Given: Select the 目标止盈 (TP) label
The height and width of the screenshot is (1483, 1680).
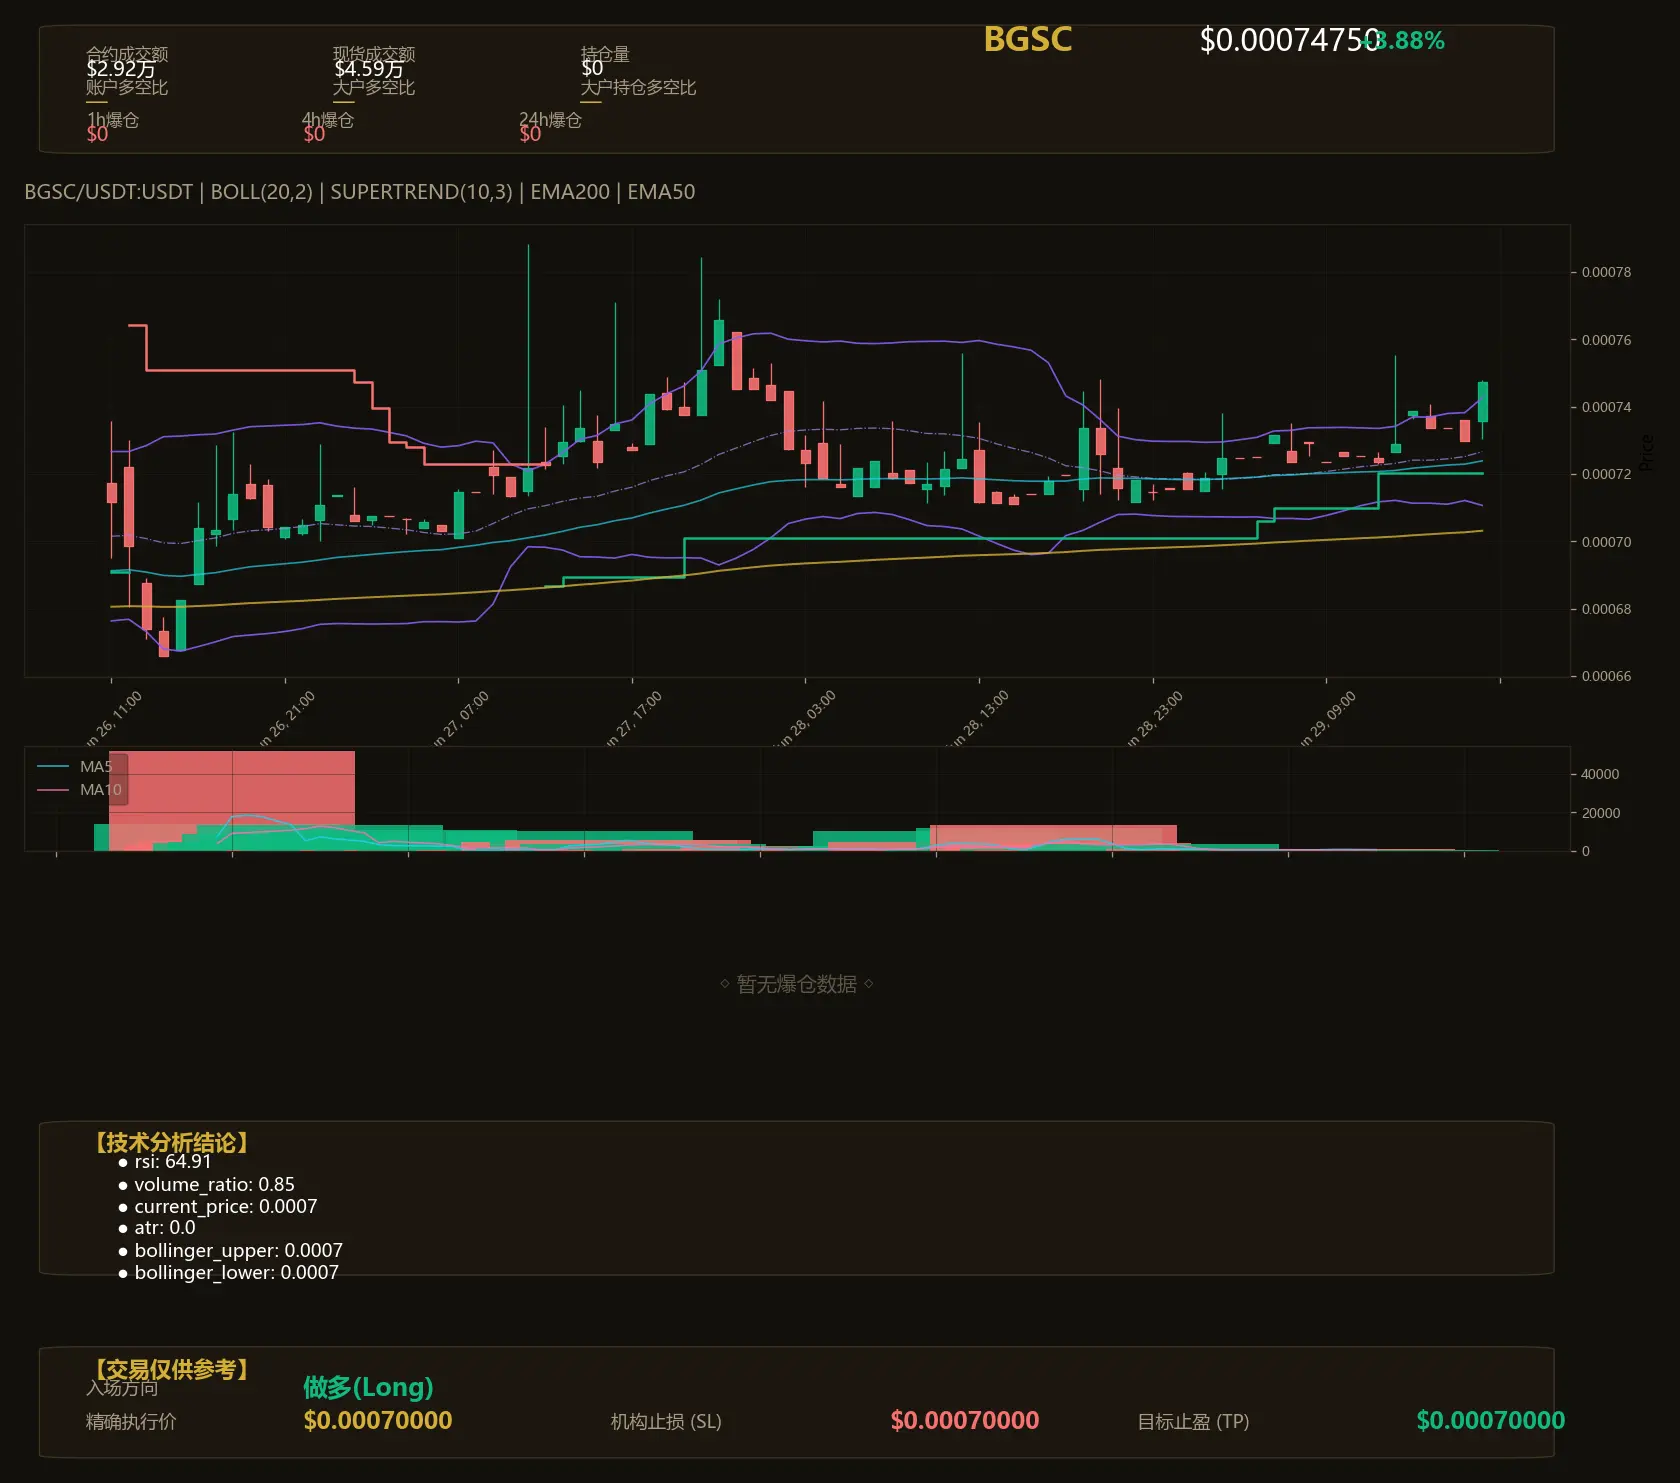Looking at the screenshot, I should (x=1193, y=1421).
